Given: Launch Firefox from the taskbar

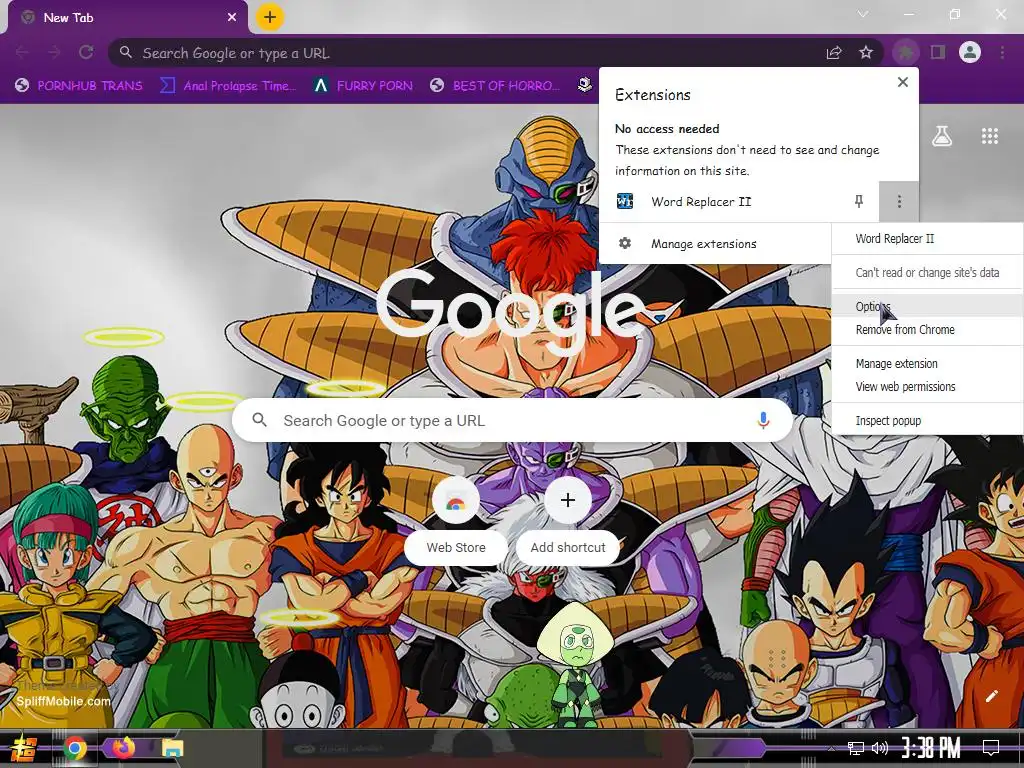Looking at the screenshot, I should coord(123,748).
